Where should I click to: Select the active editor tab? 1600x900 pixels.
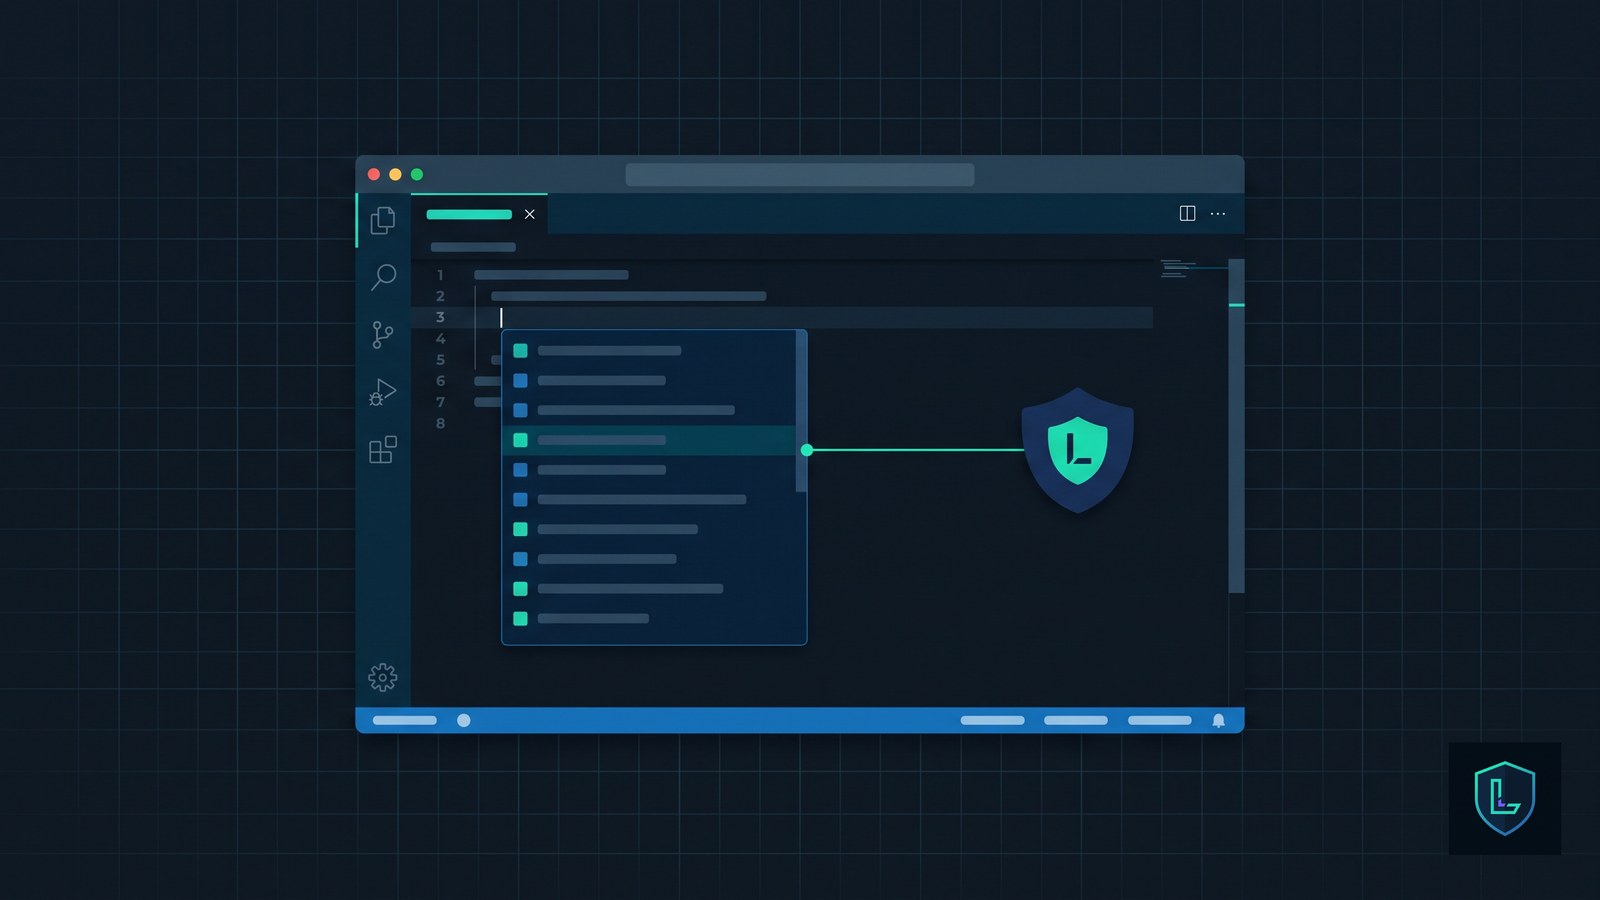click(479, 214)
